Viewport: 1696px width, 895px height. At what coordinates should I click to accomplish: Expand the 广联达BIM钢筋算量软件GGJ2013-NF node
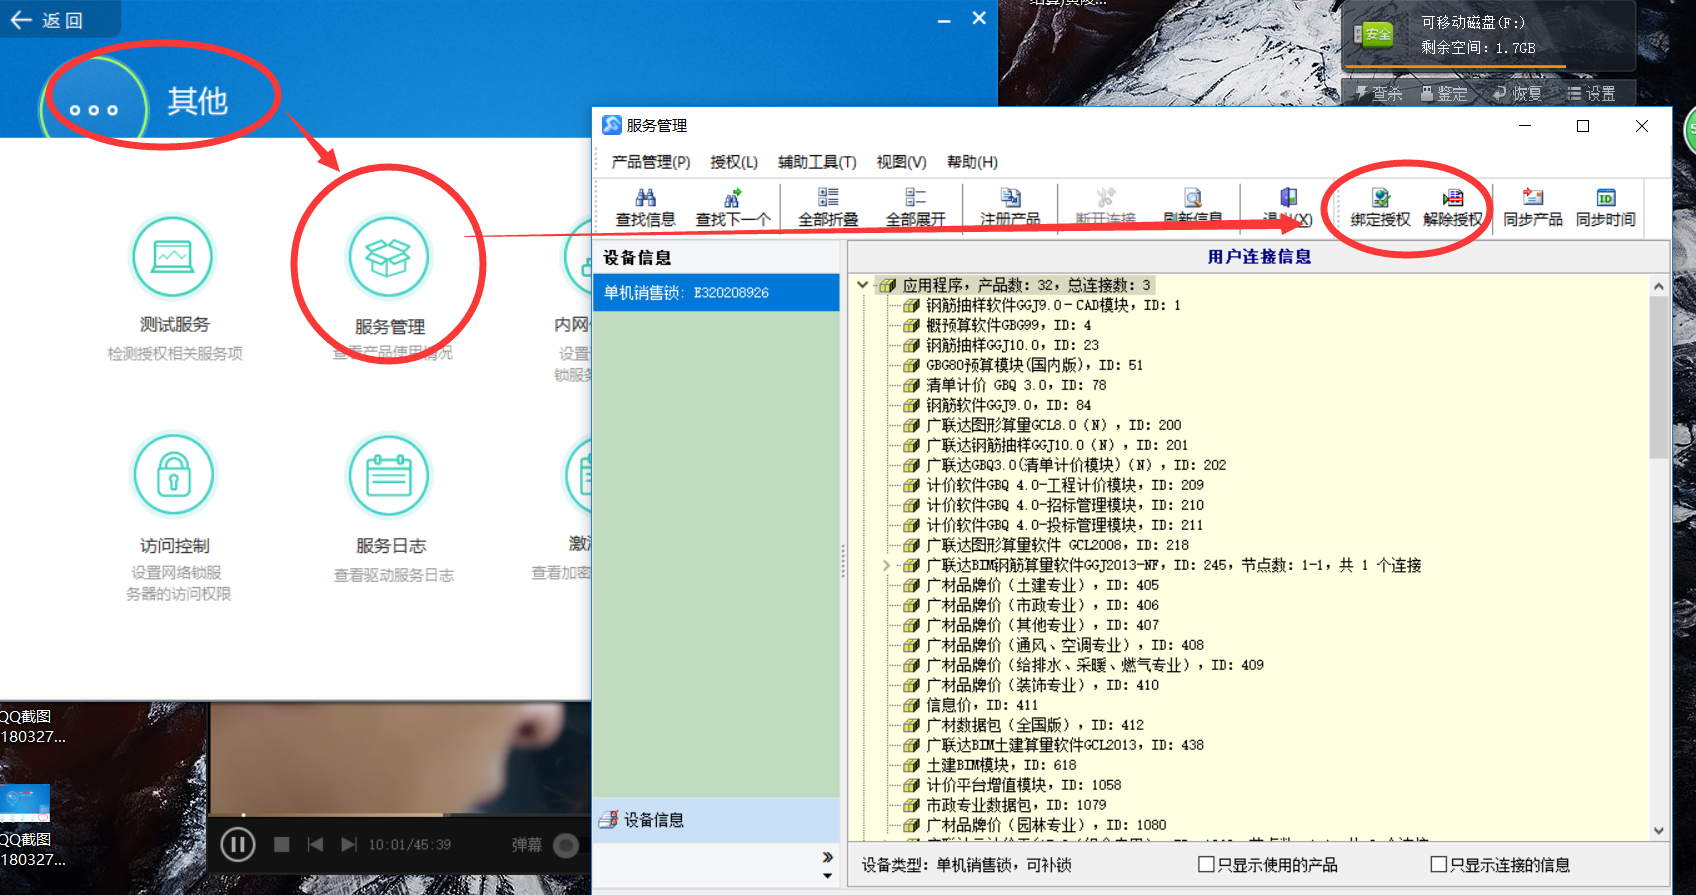(886, 565)
